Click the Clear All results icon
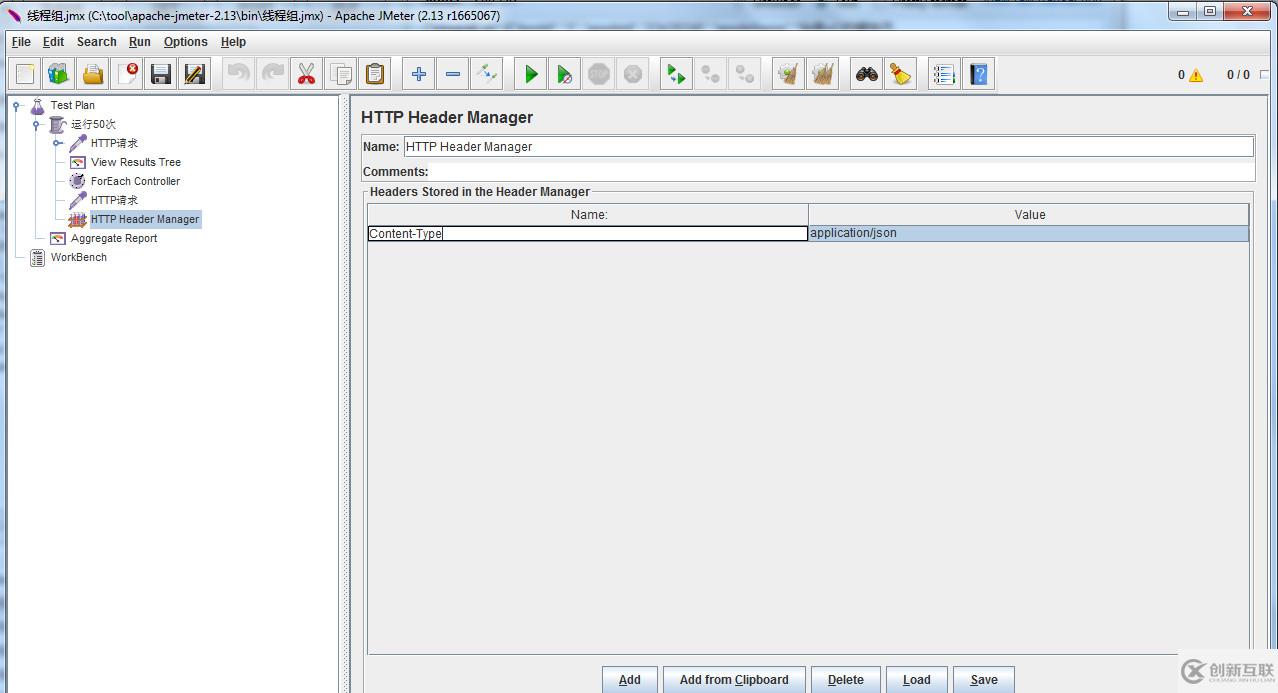The width and height of the screenshot is (1278, 693). coord(823,74)
